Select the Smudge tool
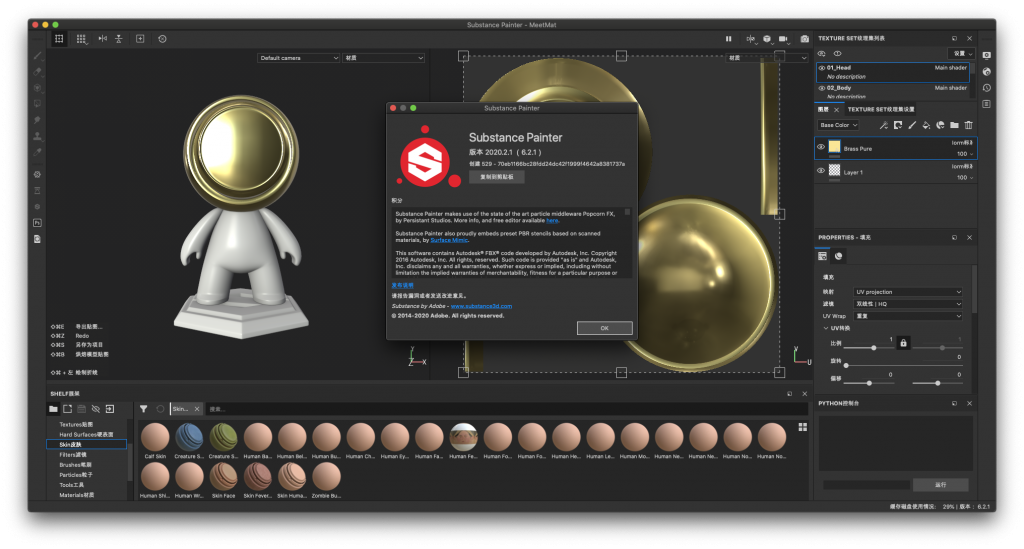The height and width of the screenshot is (549, 1024). [x=37, y=120]
